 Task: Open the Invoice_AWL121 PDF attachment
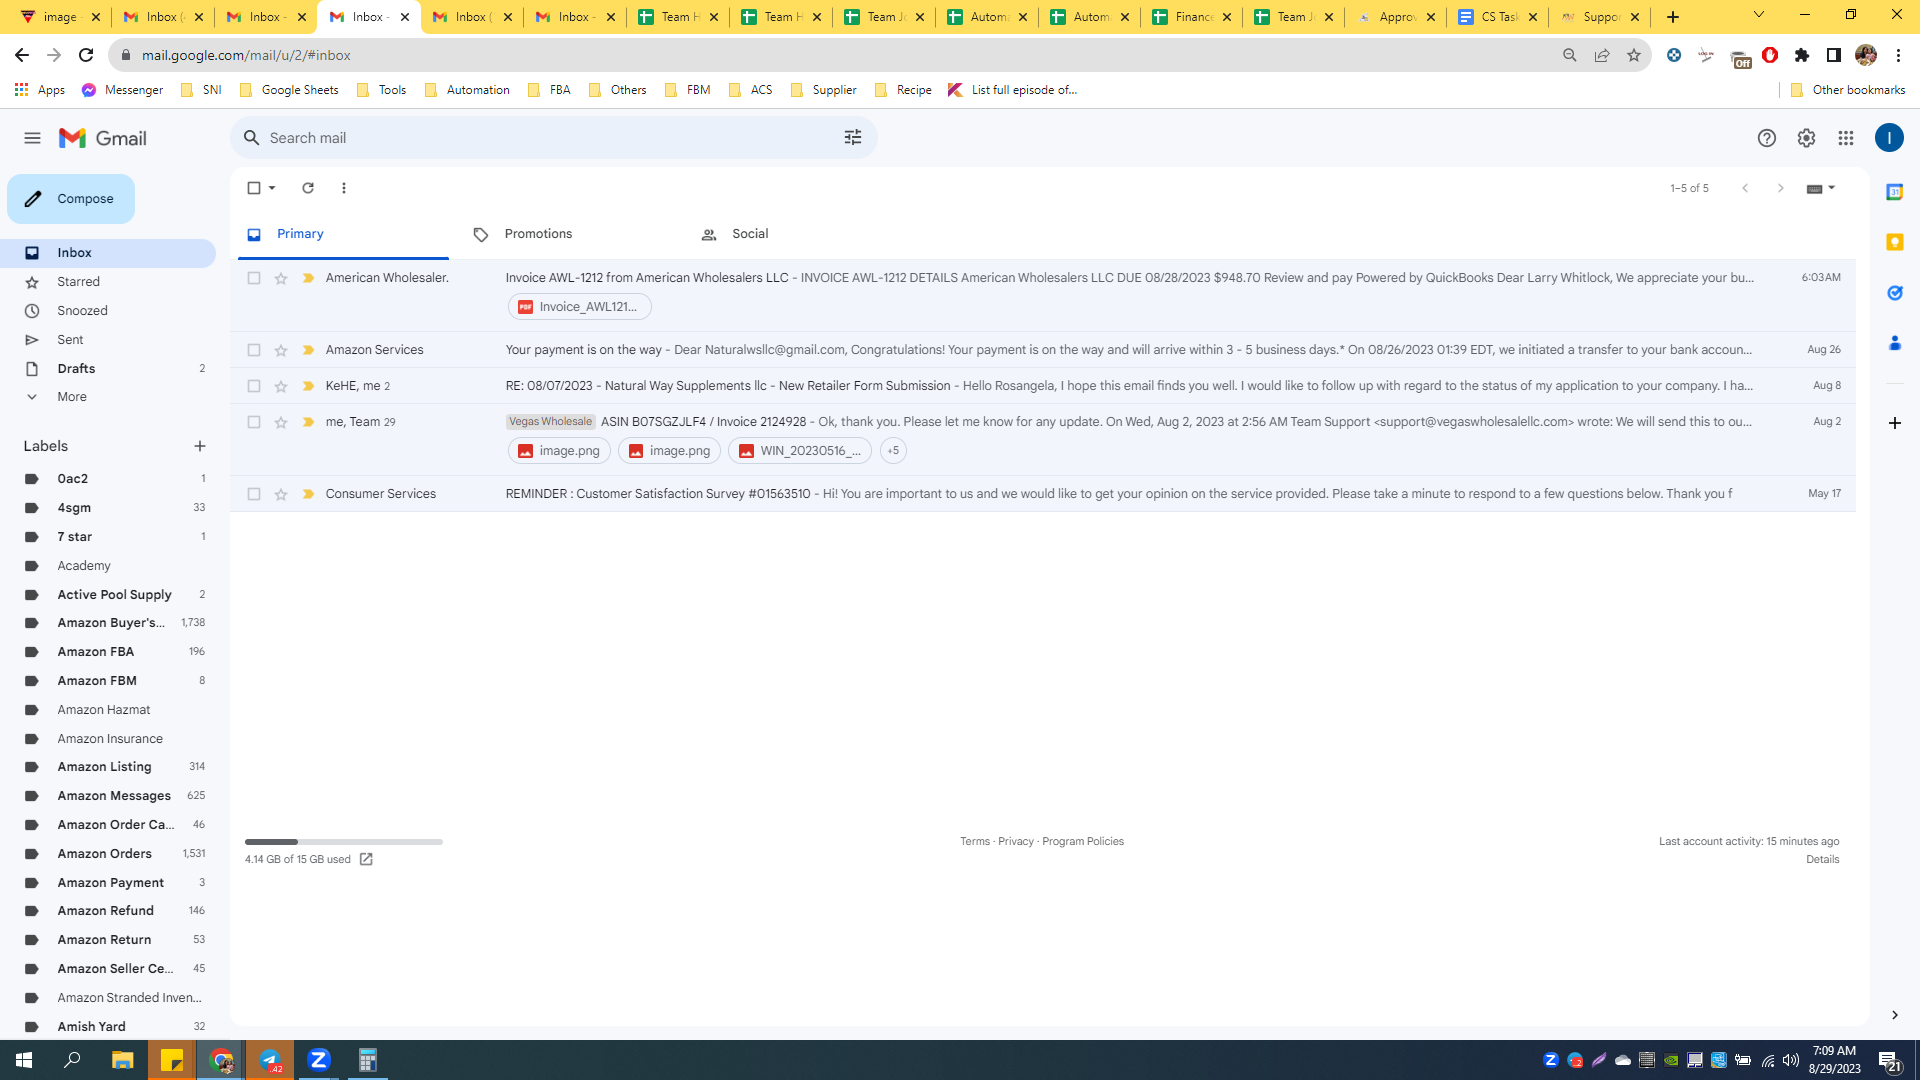[x=580, y=307]
